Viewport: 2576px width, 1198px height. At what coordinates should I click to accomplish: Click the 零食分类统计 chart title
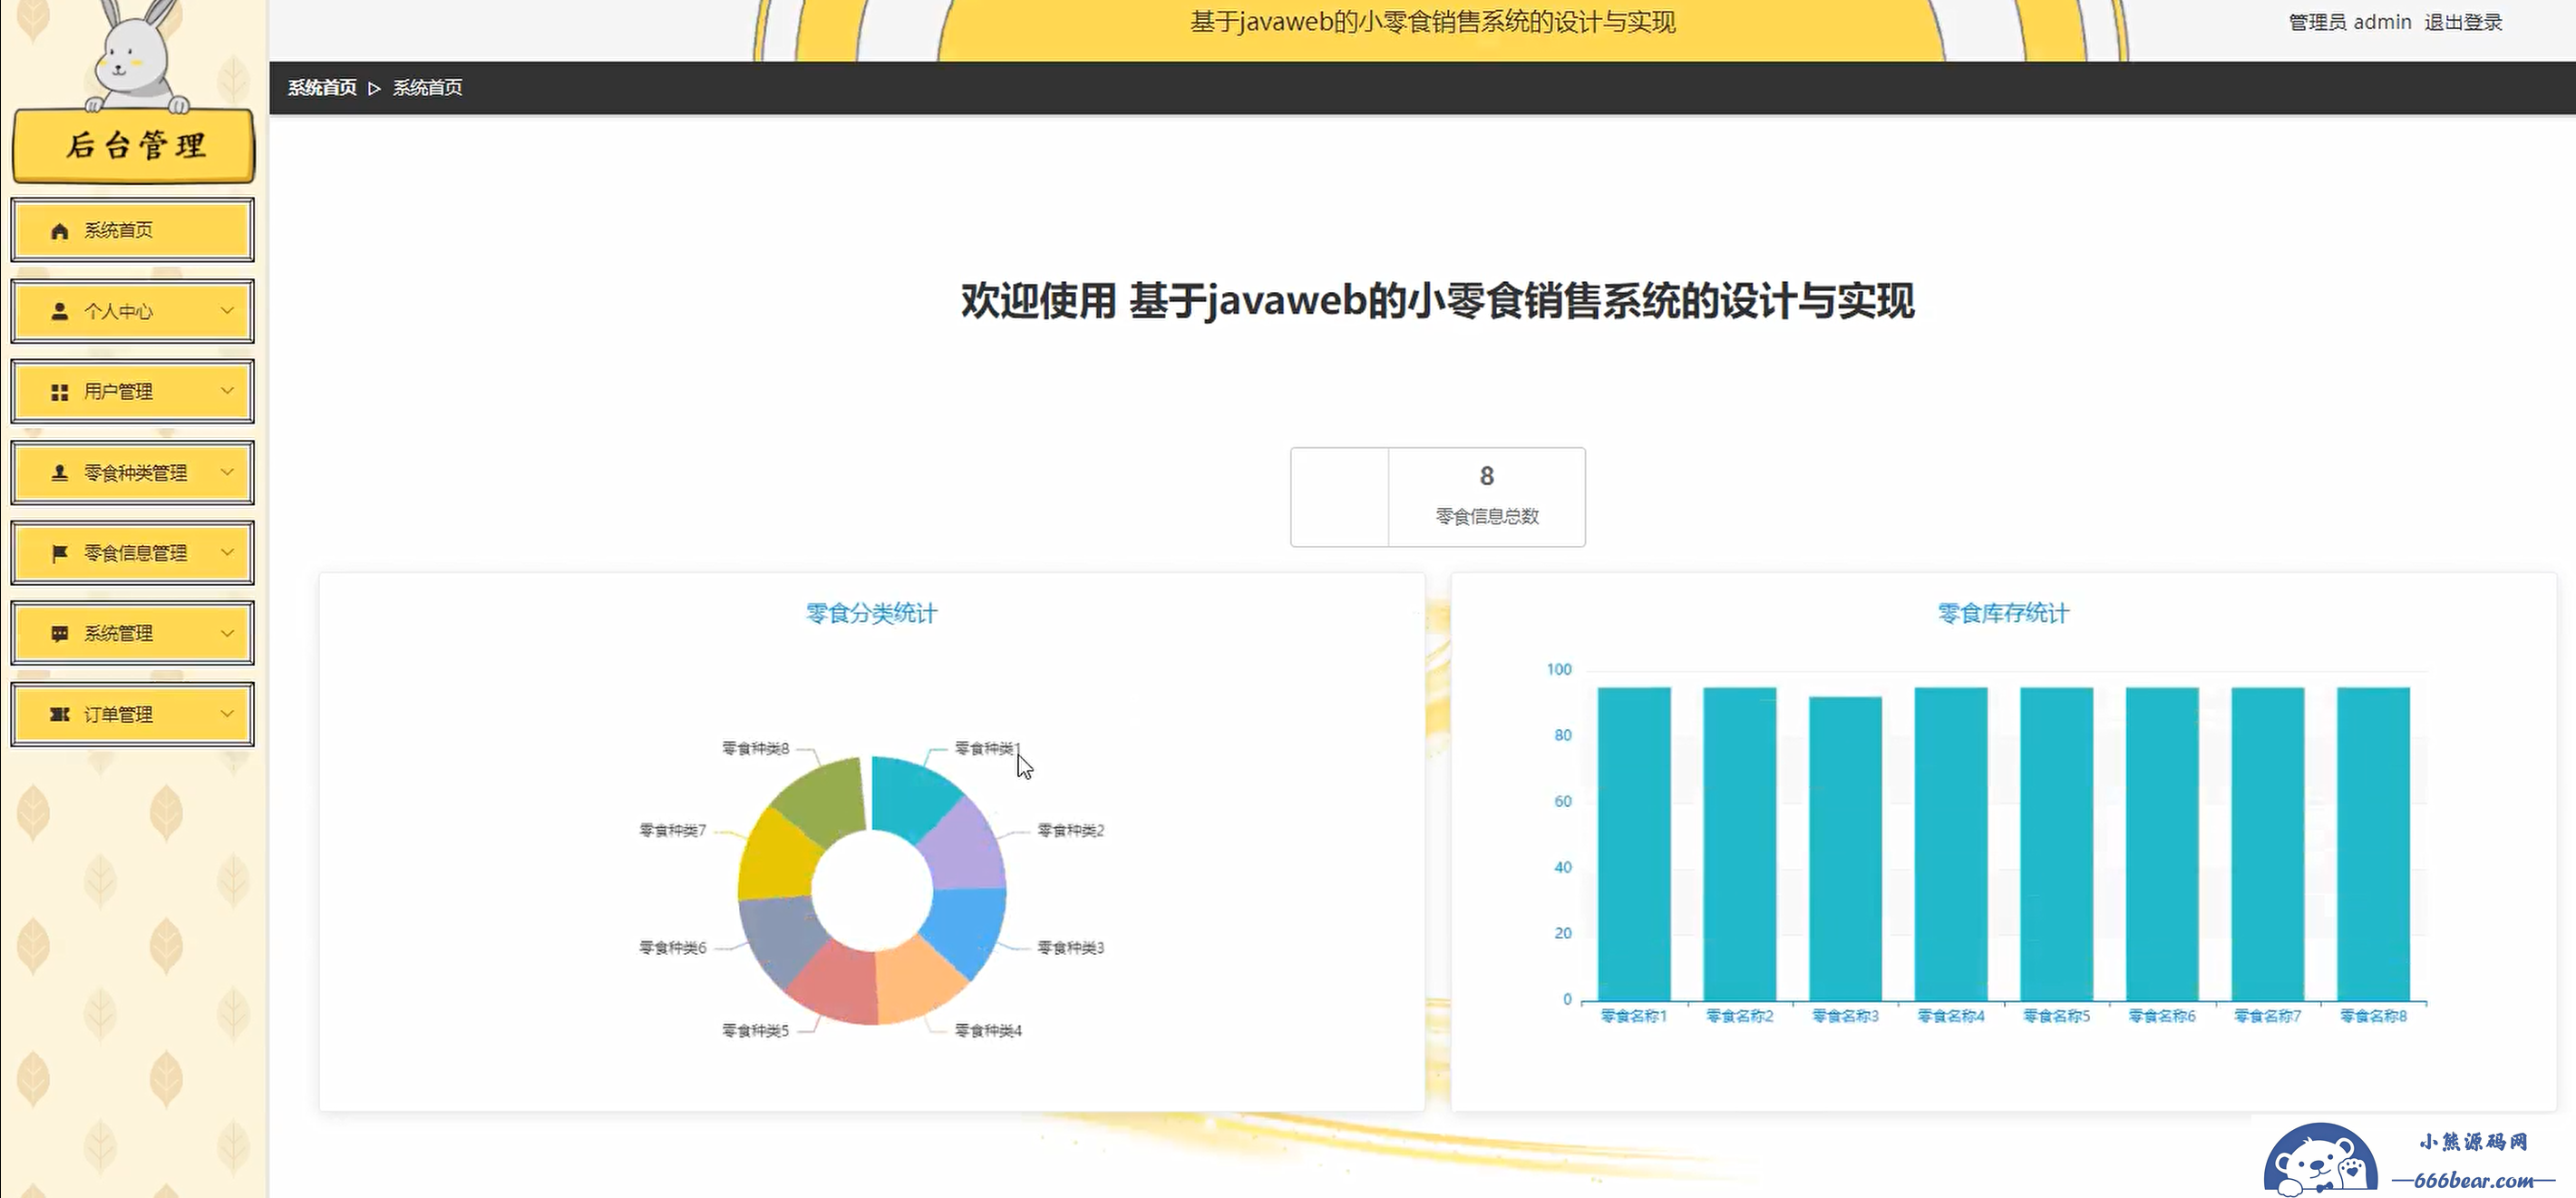click(871, 613)
